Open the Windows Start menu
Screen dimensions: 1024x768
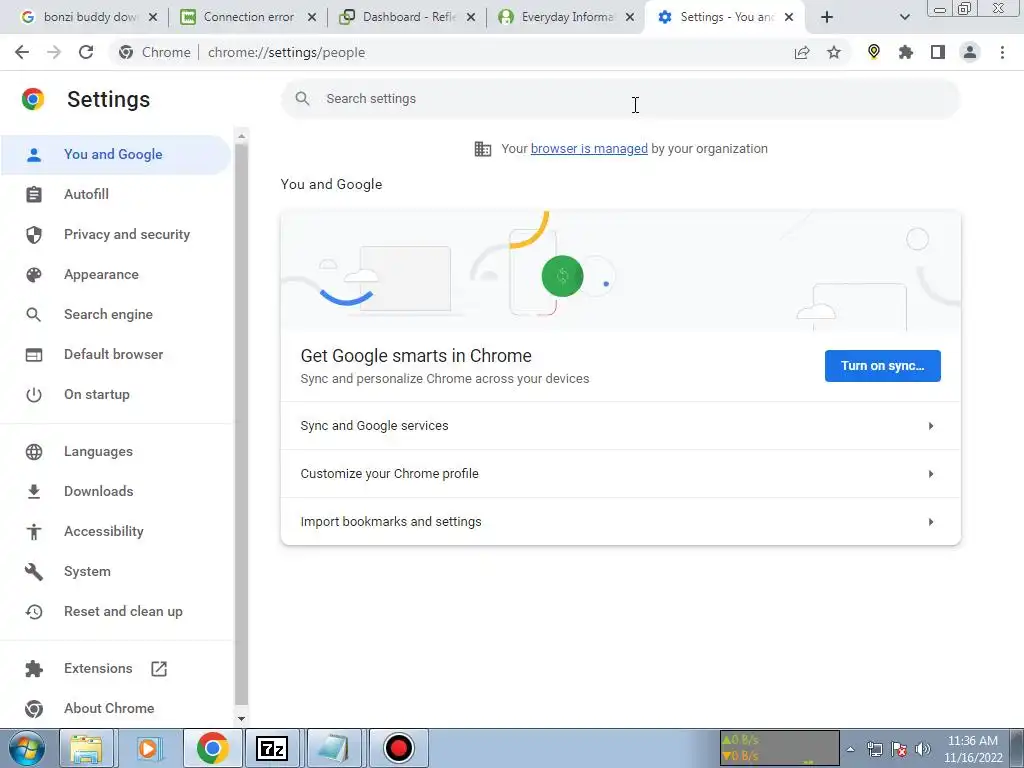(x=26, y=748)
